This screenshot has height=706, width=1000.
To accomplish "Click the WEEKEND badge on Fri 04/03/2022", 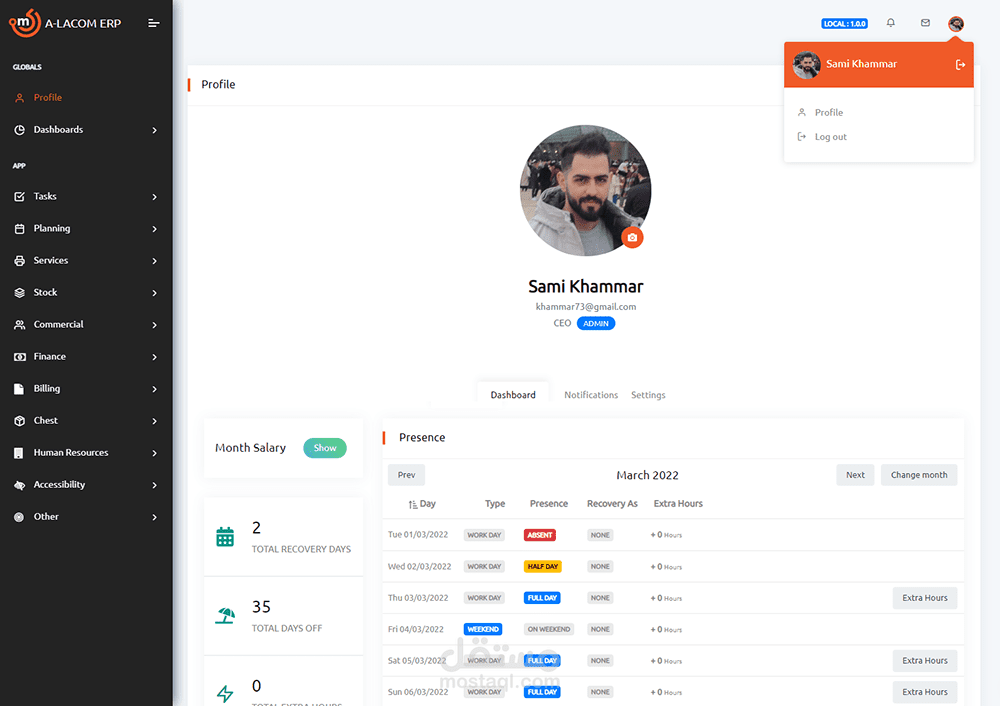I will click(483, 629).
